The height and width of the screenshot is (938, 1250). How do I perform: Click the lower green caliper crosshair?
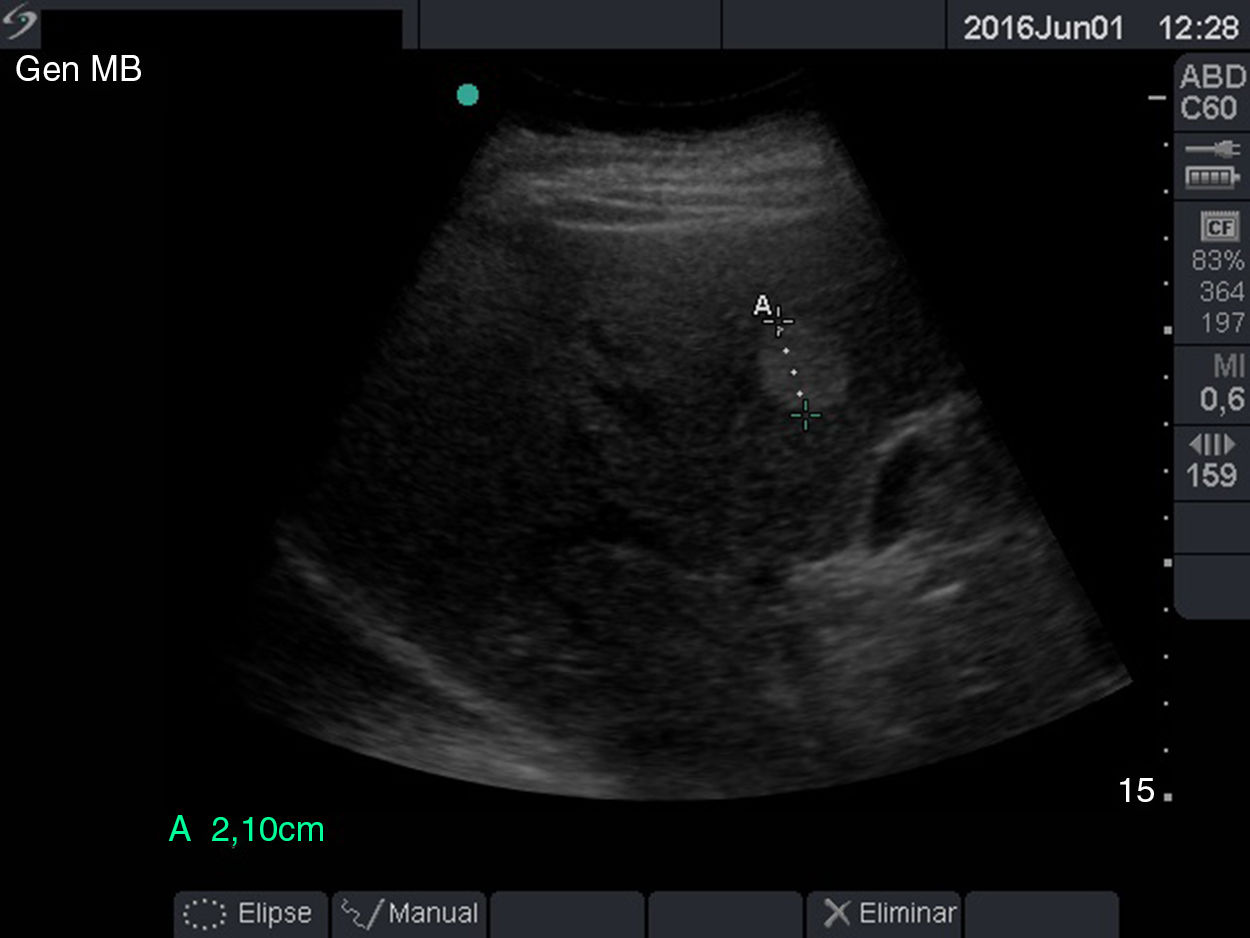(x=806, y=414)
